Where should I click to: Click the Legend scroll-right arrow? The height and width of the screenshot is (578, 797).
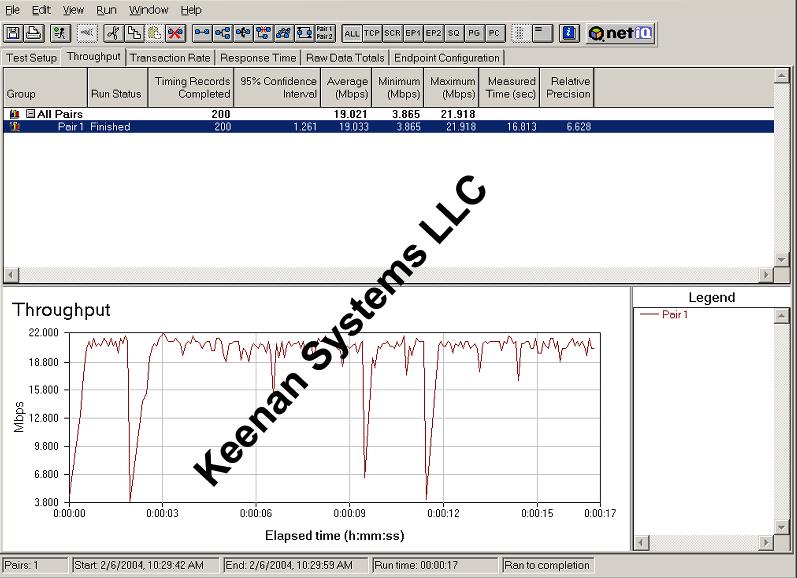[766, 542]
